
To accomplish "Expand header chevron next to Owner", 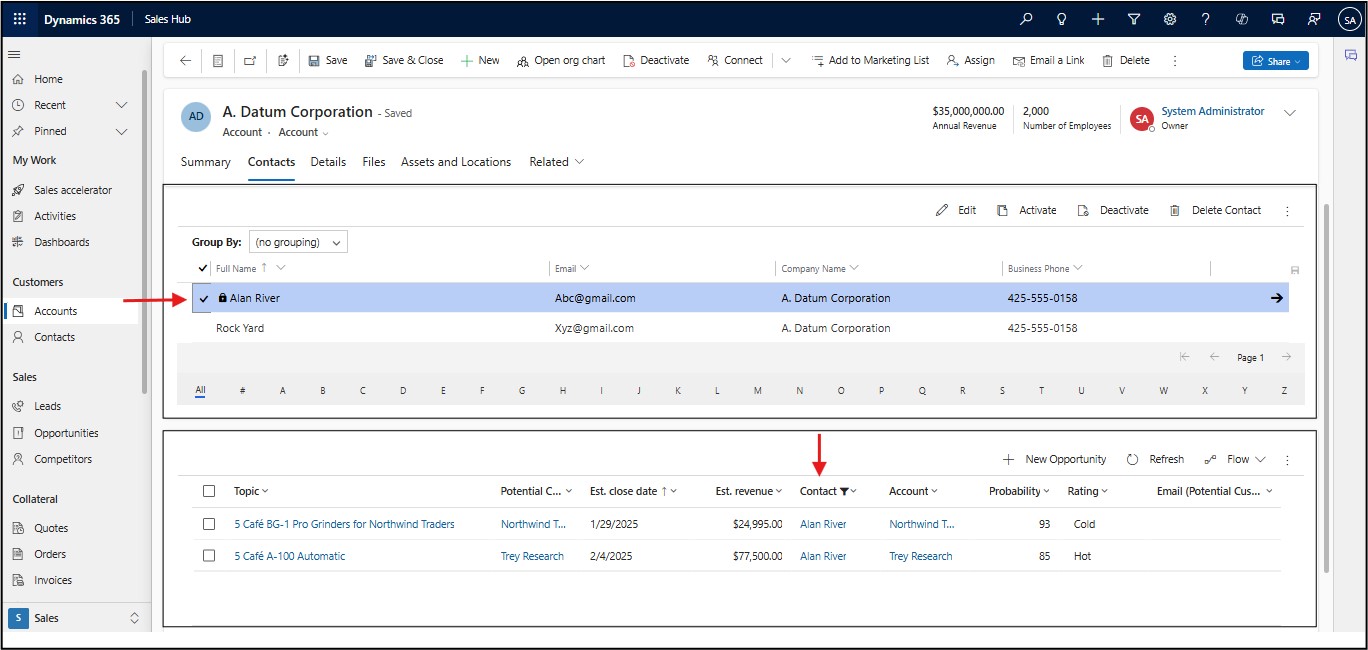I will 1290,113.
